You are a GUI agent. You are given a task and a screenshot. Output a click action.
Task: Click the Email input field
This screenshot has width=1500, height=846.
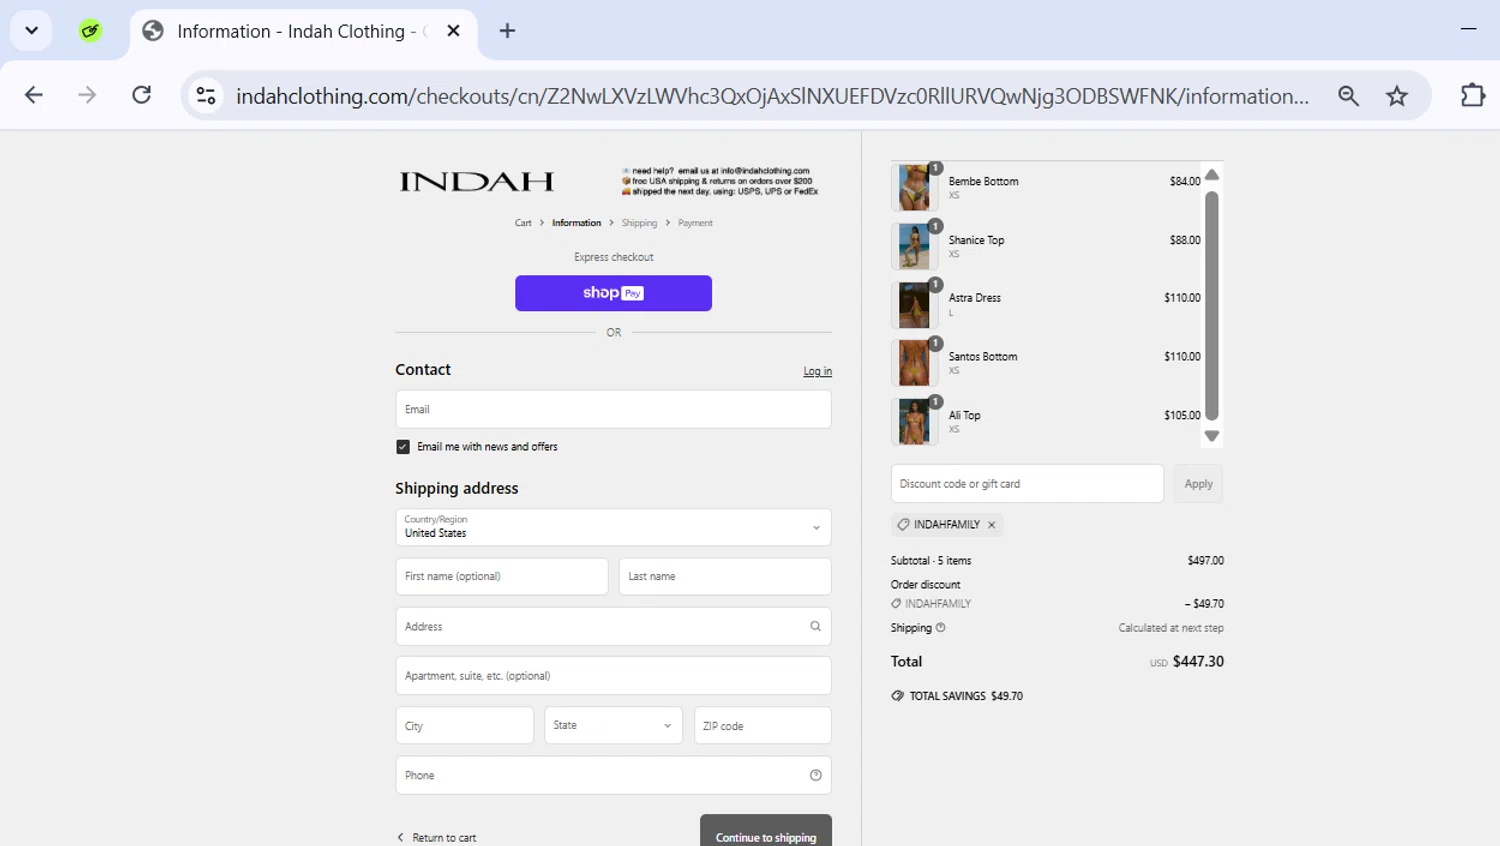[x=613, y=409]
